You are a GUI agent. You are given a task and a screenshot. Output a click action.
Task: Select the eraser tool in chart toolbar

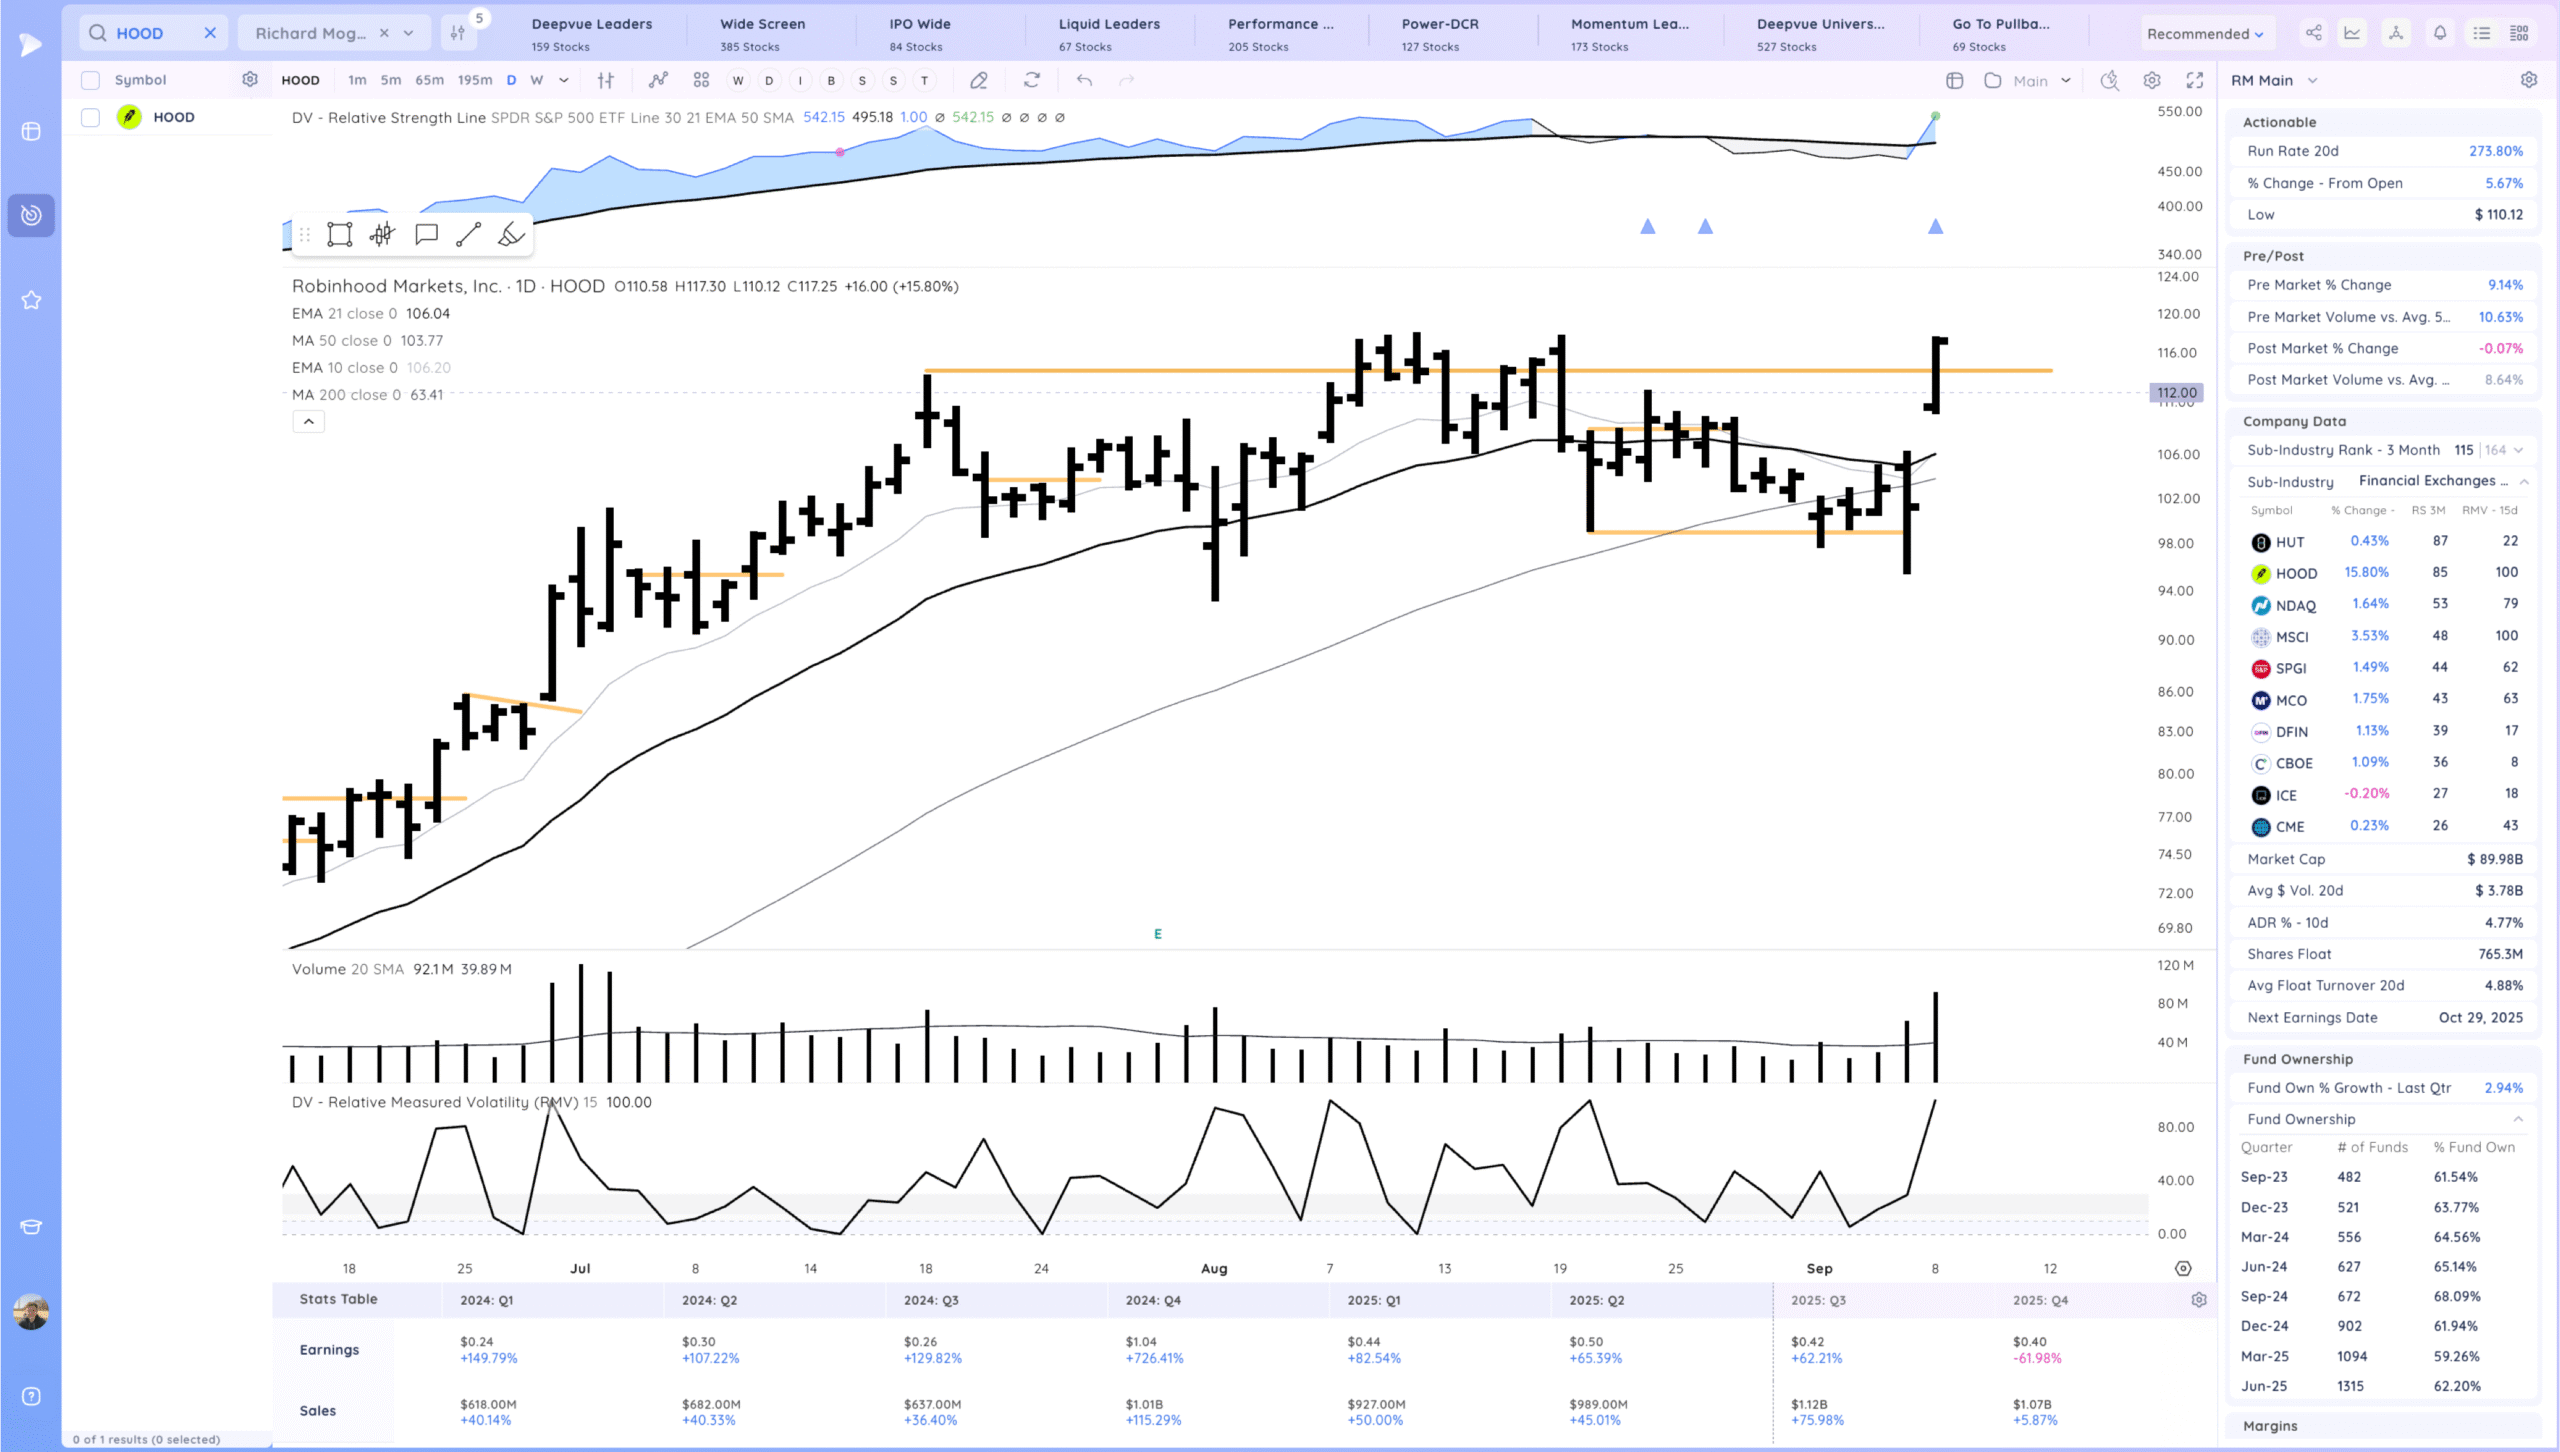pos(979,80)
